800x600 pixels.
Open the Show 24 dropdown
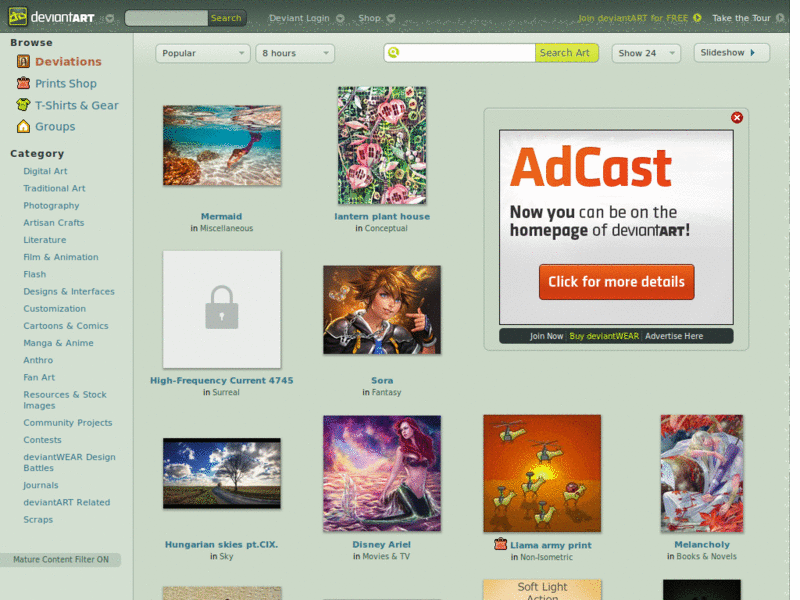(x=646, y=53)
